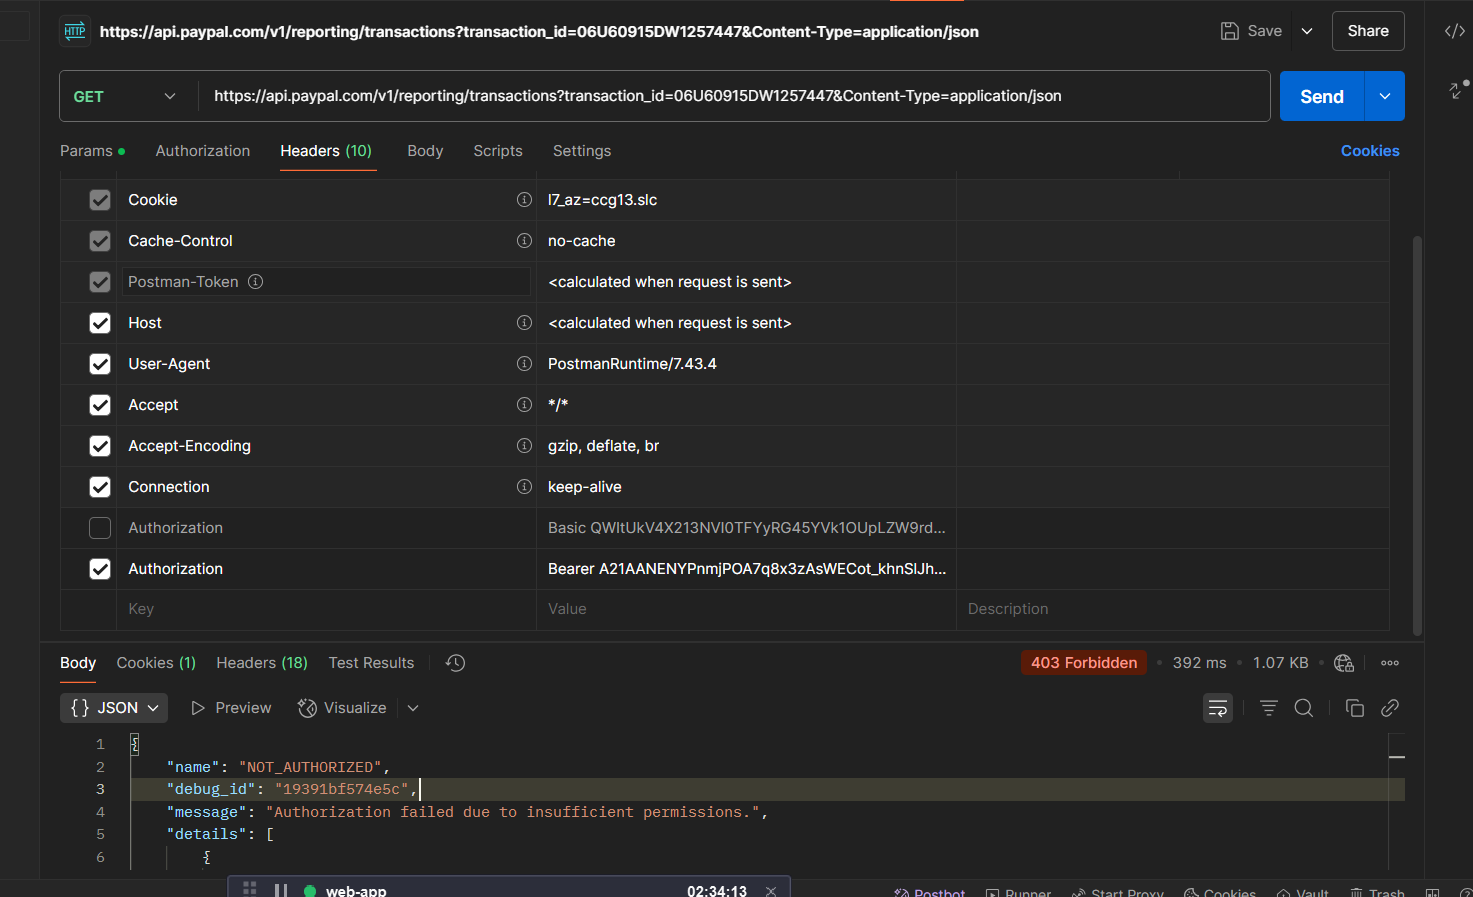Open the request Settings tab
The width and height of the screenshot is (1473, 897).
tap(582, 151)
